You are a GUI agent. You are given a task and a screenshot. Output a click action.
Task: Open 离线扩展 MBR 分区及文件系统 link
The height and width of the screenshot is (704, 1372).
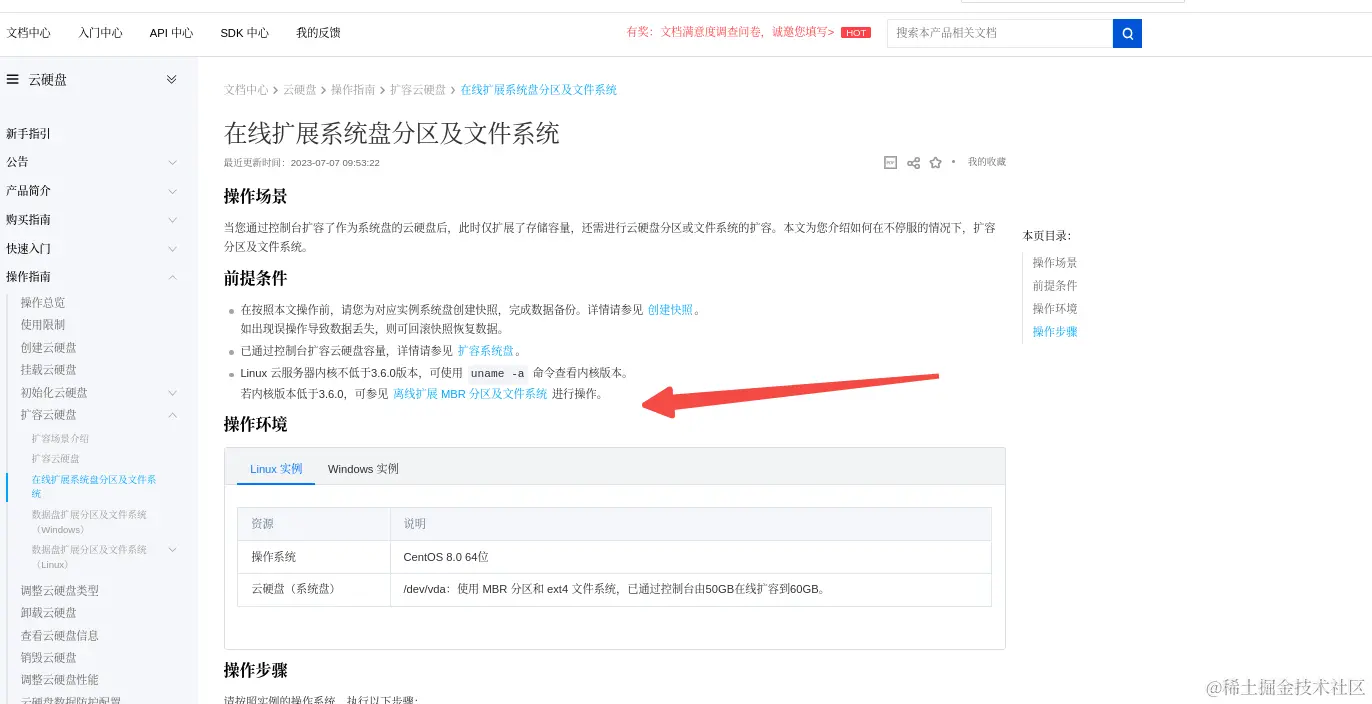point(470,394)
